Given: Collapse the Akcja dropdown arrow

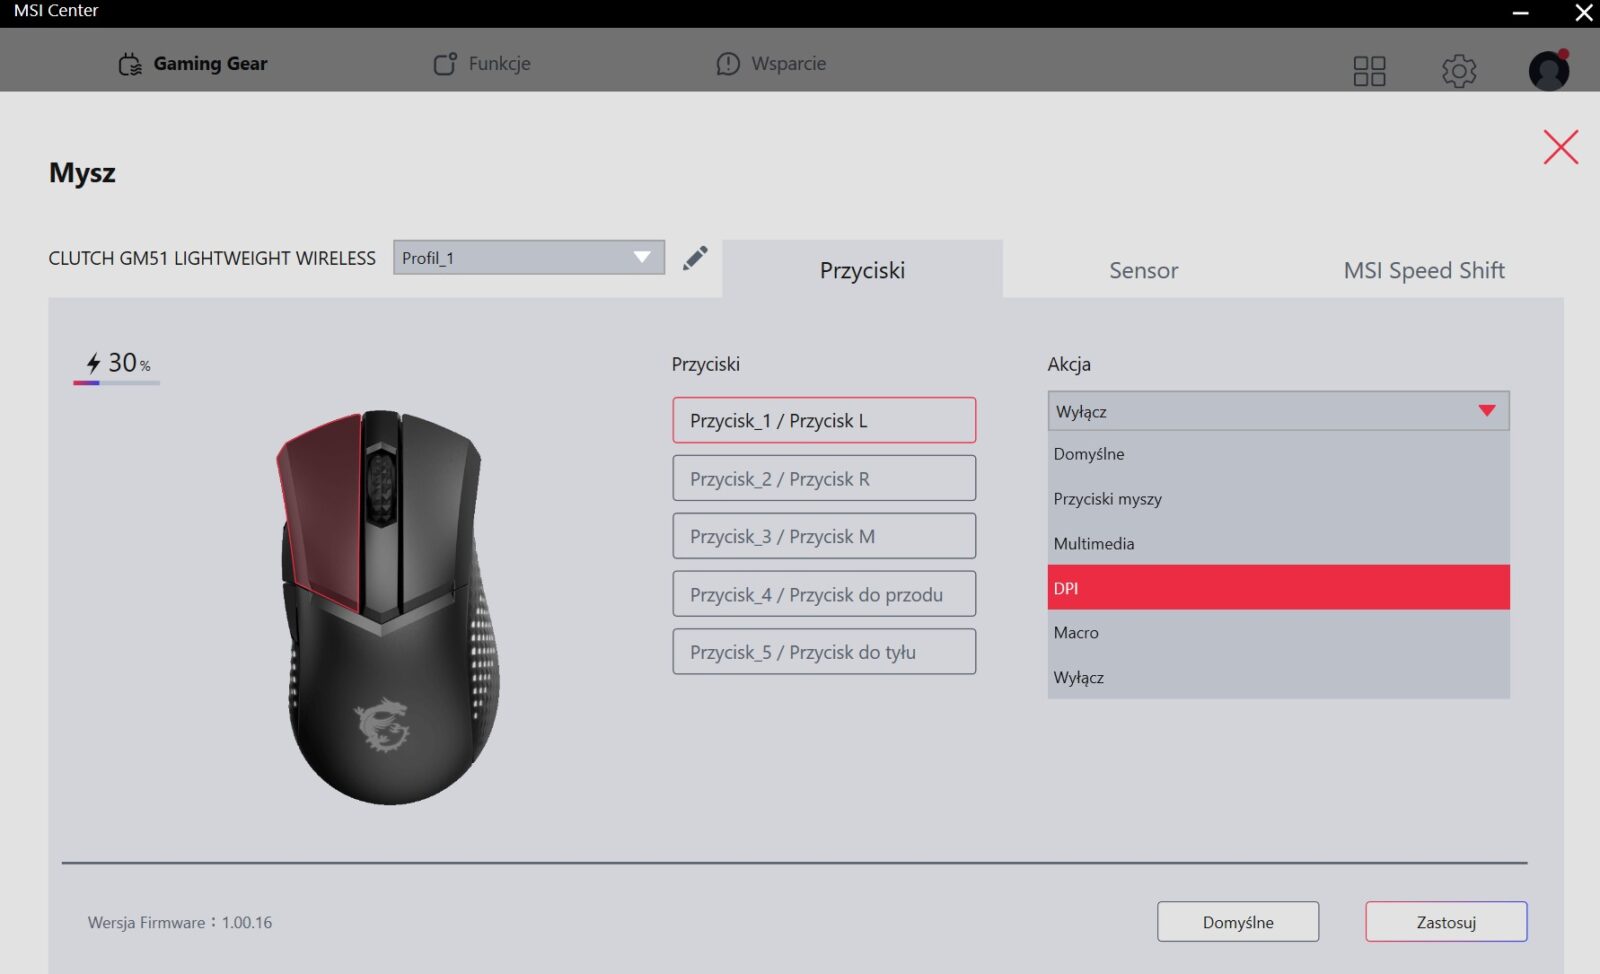Looking at the screenshot, I should (1486, 411).
